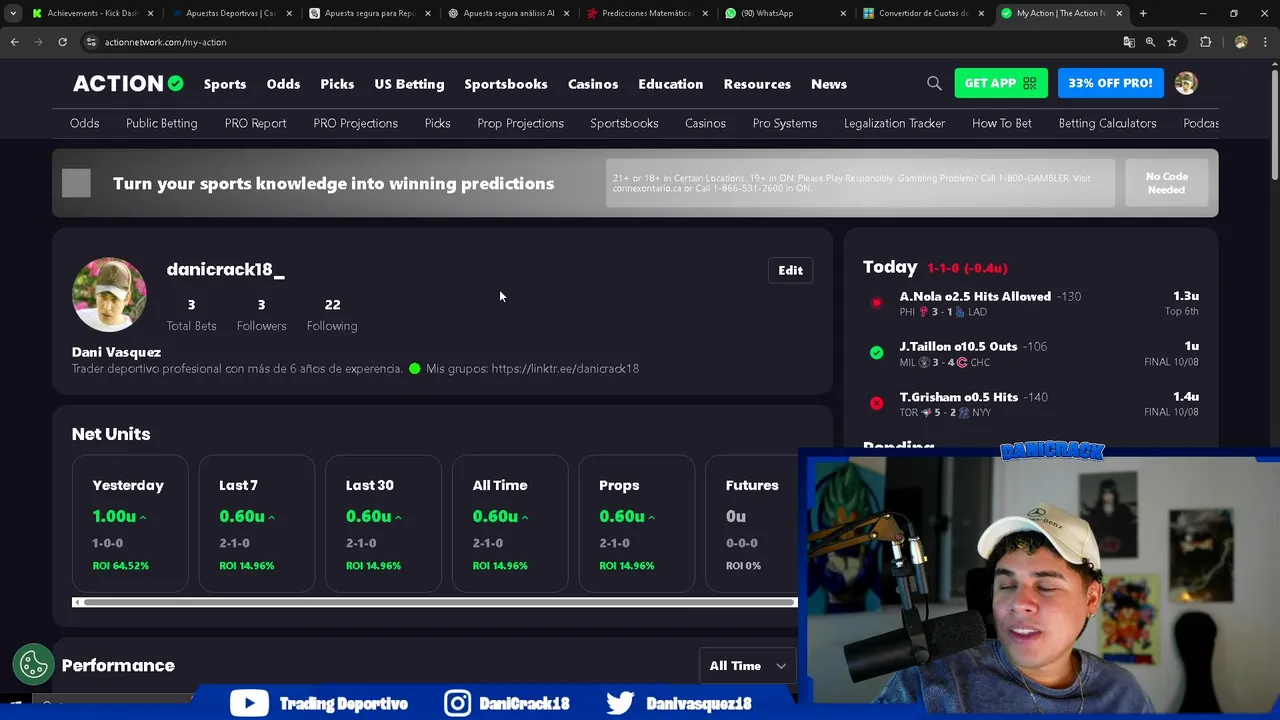Viewport: 1280px width, 720px height.
Task: Switch to the WhatsApp tab
Action: tap(785, 13)
